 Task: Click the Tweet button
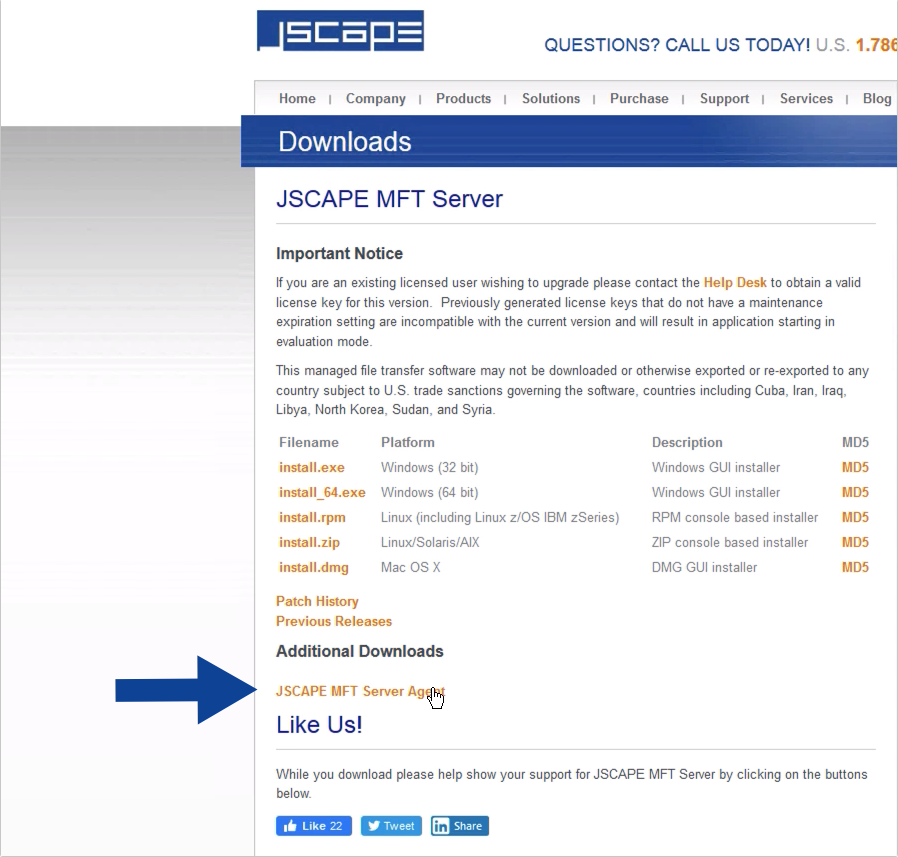coord(390,825)
